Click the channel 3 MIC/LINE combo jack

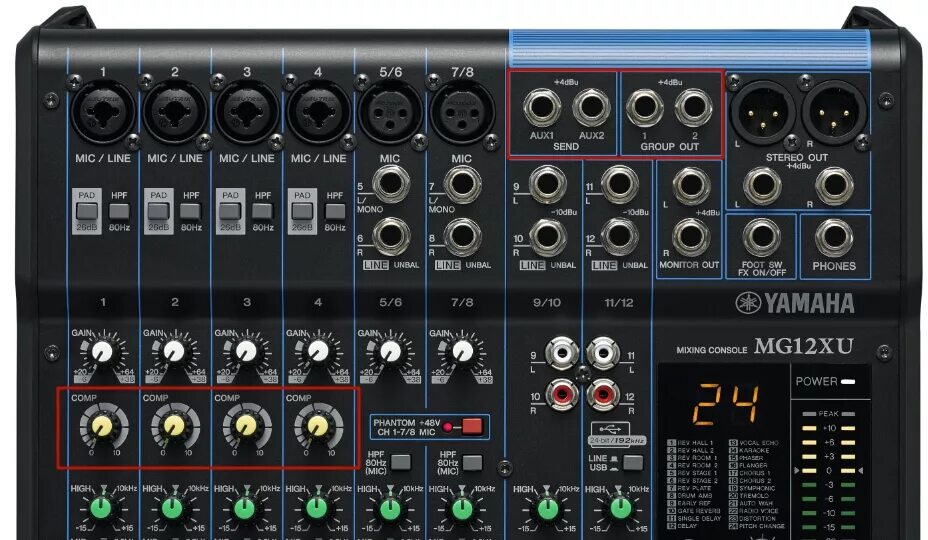coord(247,111)
